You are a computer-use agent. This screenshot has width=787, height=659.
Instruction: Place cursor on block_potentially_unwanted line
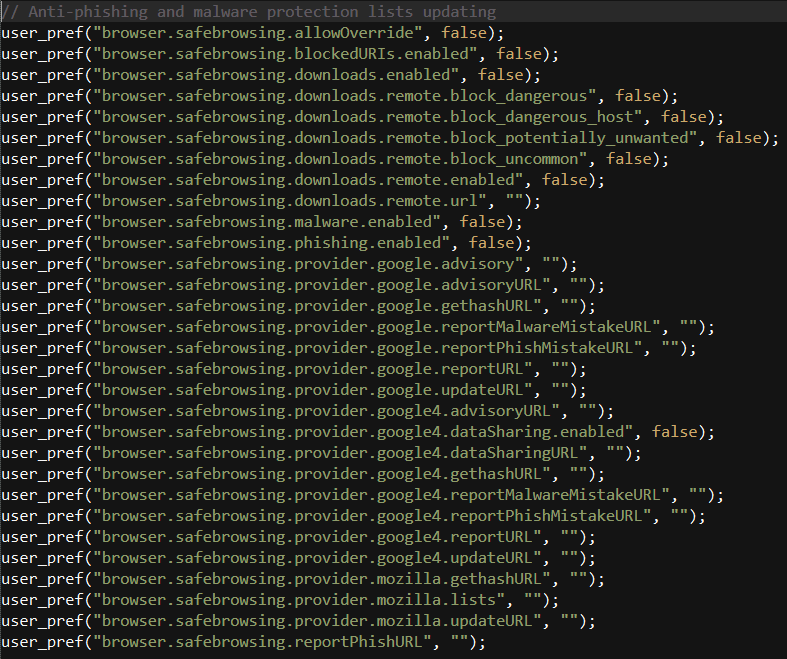tap(390, 138)
